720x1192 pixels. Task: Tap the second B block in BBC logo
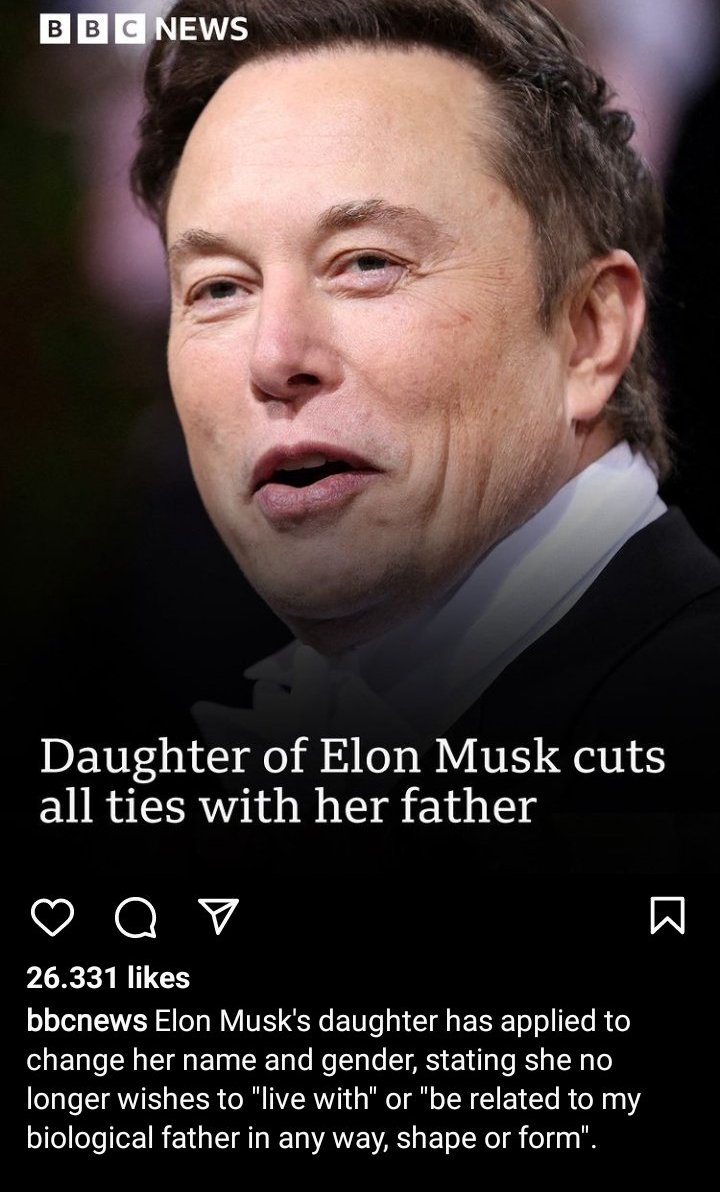click(92, 29)
